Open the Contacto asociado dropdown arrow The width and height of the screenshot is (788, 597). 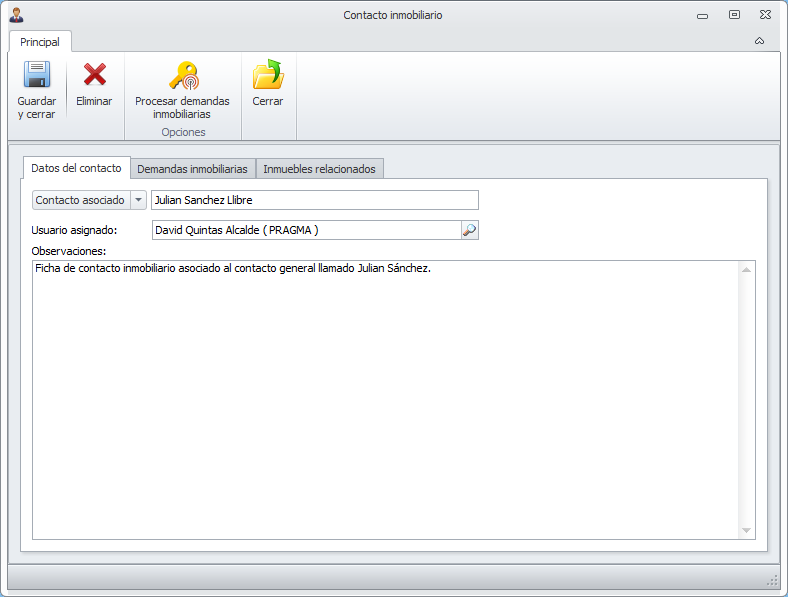coord(138,200)
